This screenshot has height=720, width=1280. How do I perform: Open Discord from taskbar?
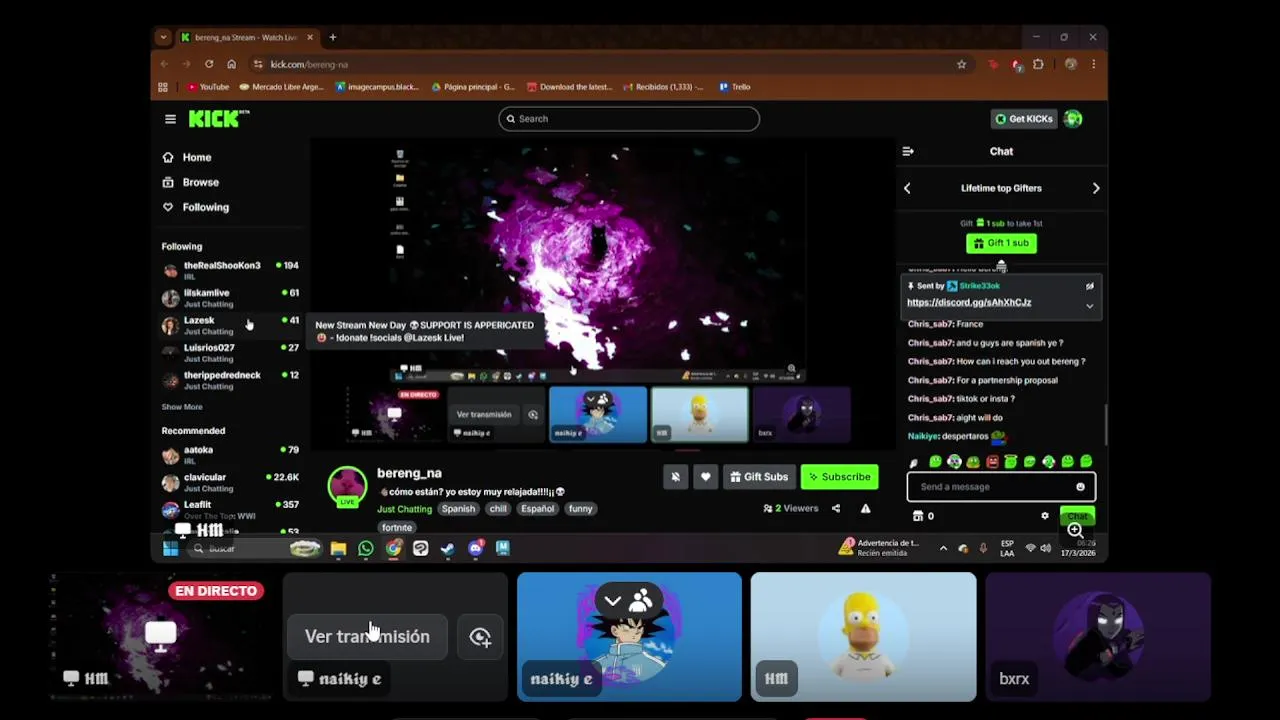point(476,548)
